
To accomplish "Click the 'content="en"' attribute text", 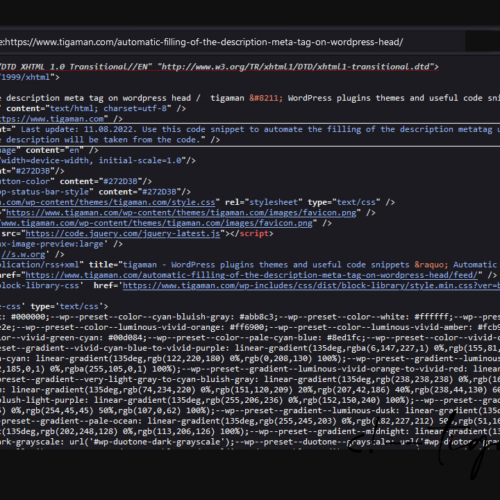I will [55, 151].
